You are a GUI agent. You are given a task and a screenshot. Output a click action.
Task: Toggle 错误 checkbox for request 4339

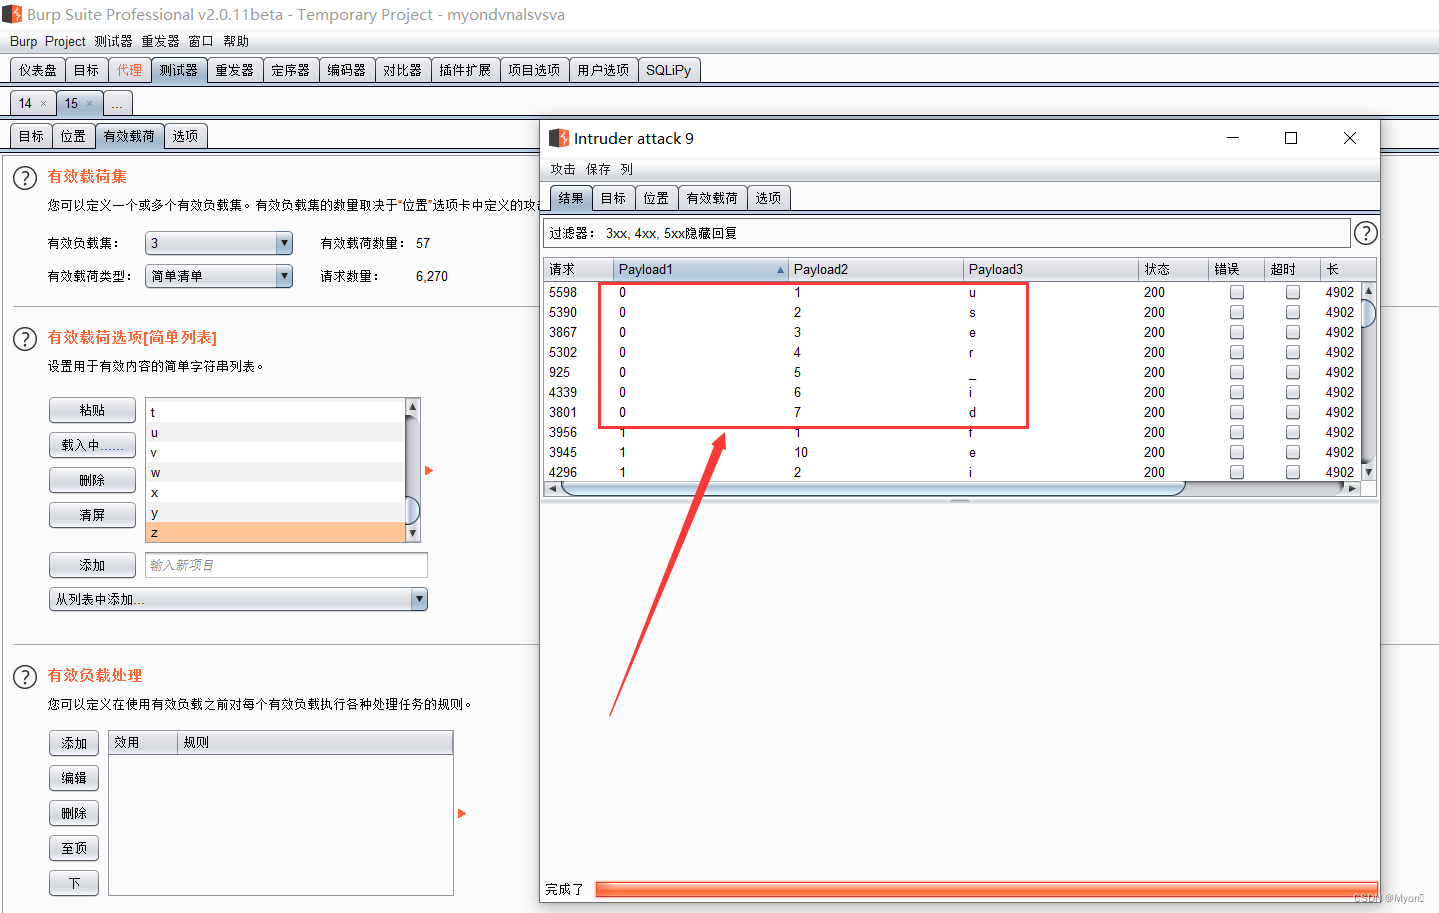[1237, 392]
